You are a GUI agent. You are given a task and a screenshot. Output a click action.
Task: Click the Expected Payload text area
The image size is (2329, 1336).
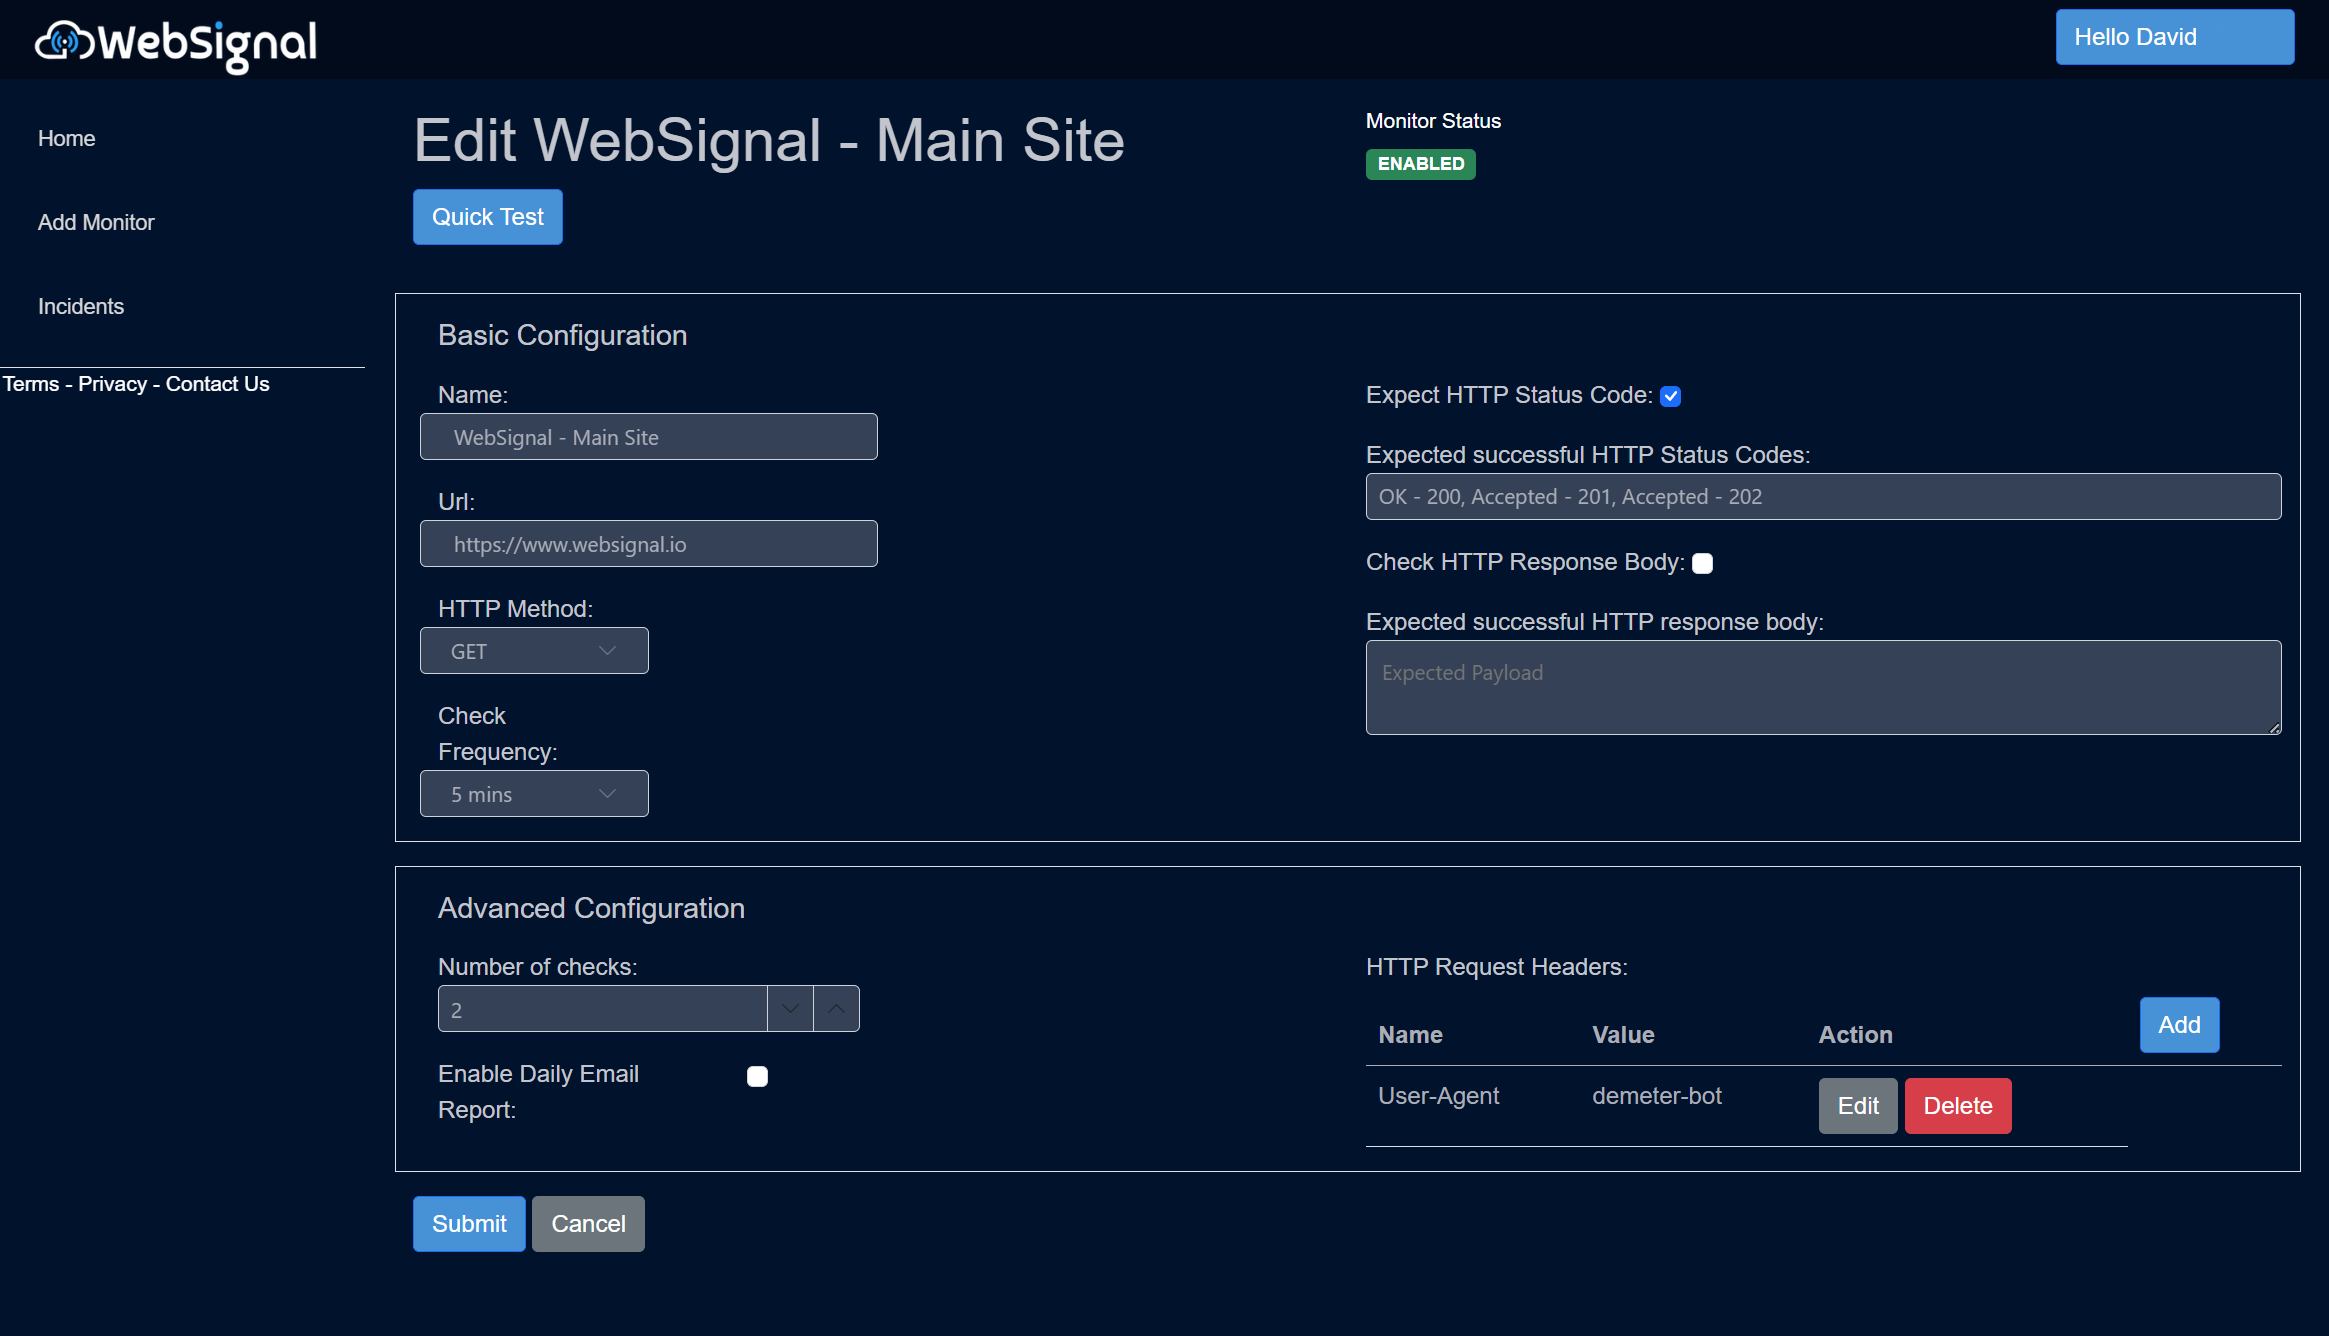(1823, 688)
